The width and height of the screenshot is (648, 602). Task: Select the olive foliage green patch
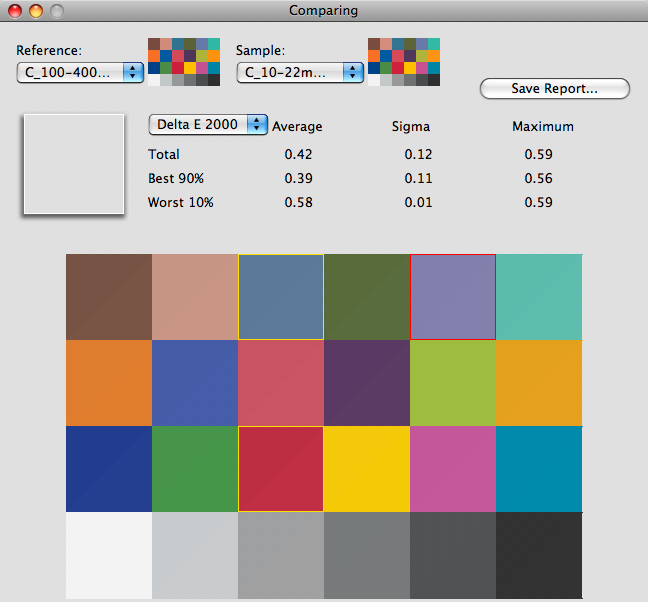pyautogui.click(x=367, y=297)
